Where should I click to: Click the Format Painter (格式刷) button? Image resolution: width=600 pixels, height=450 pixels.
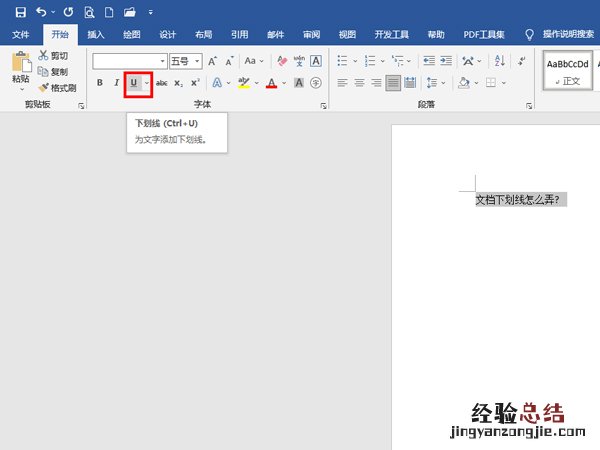point(57,87)
